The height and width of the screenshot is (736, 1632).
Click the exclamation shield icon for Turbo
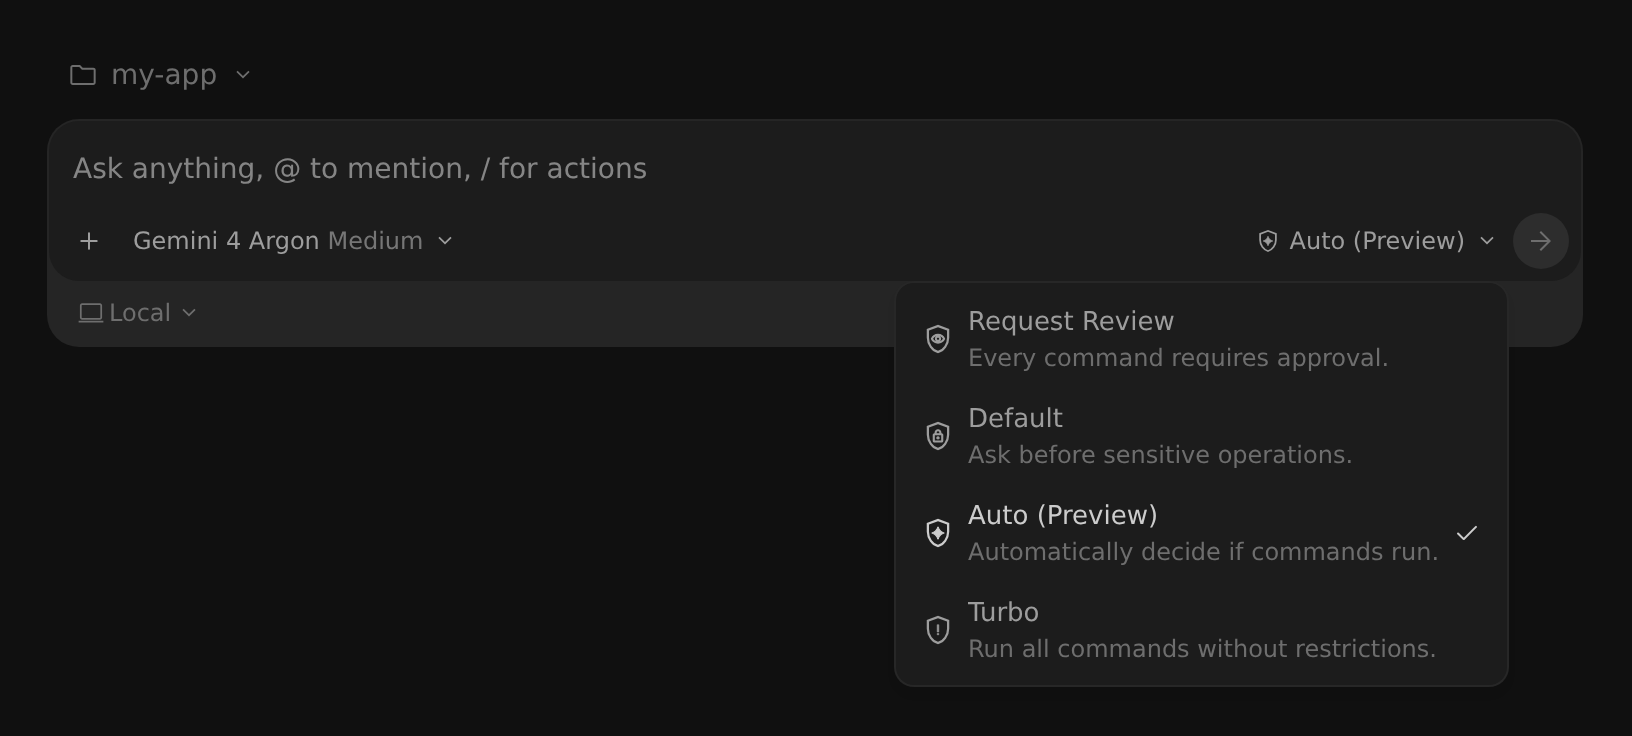click(937, 630)
